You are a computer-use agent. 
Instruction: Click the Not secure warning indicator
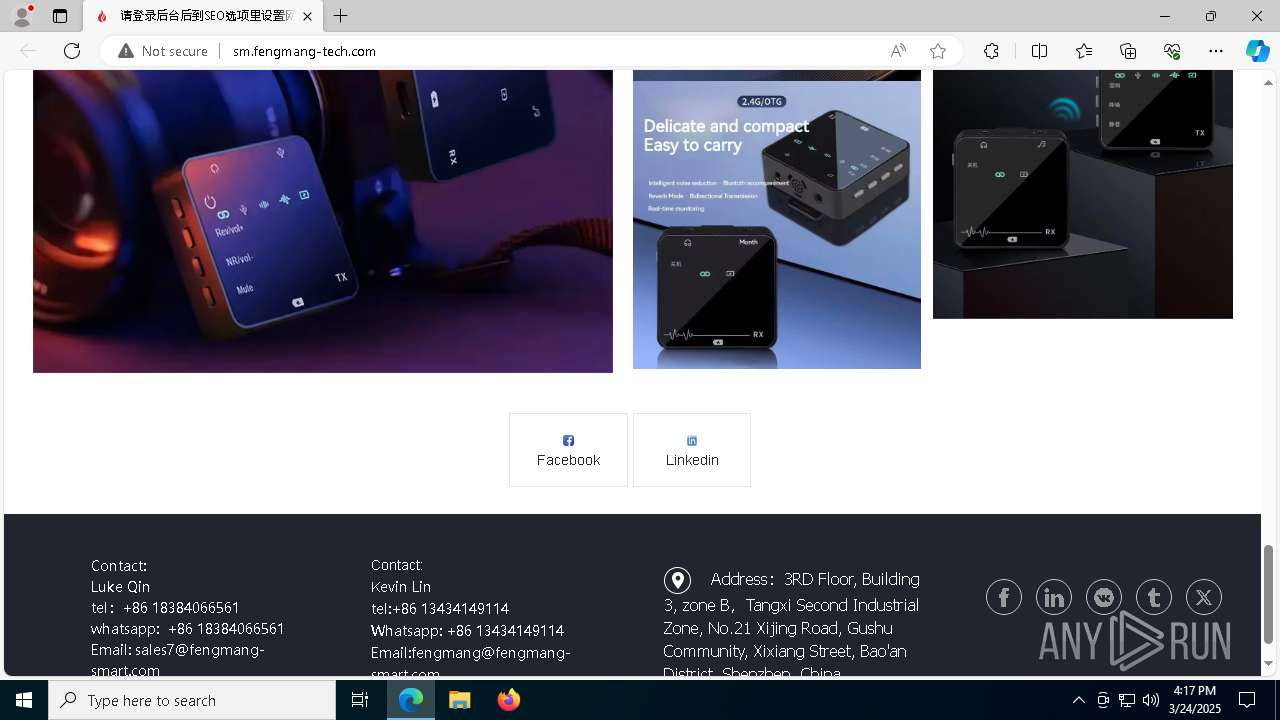163,51
